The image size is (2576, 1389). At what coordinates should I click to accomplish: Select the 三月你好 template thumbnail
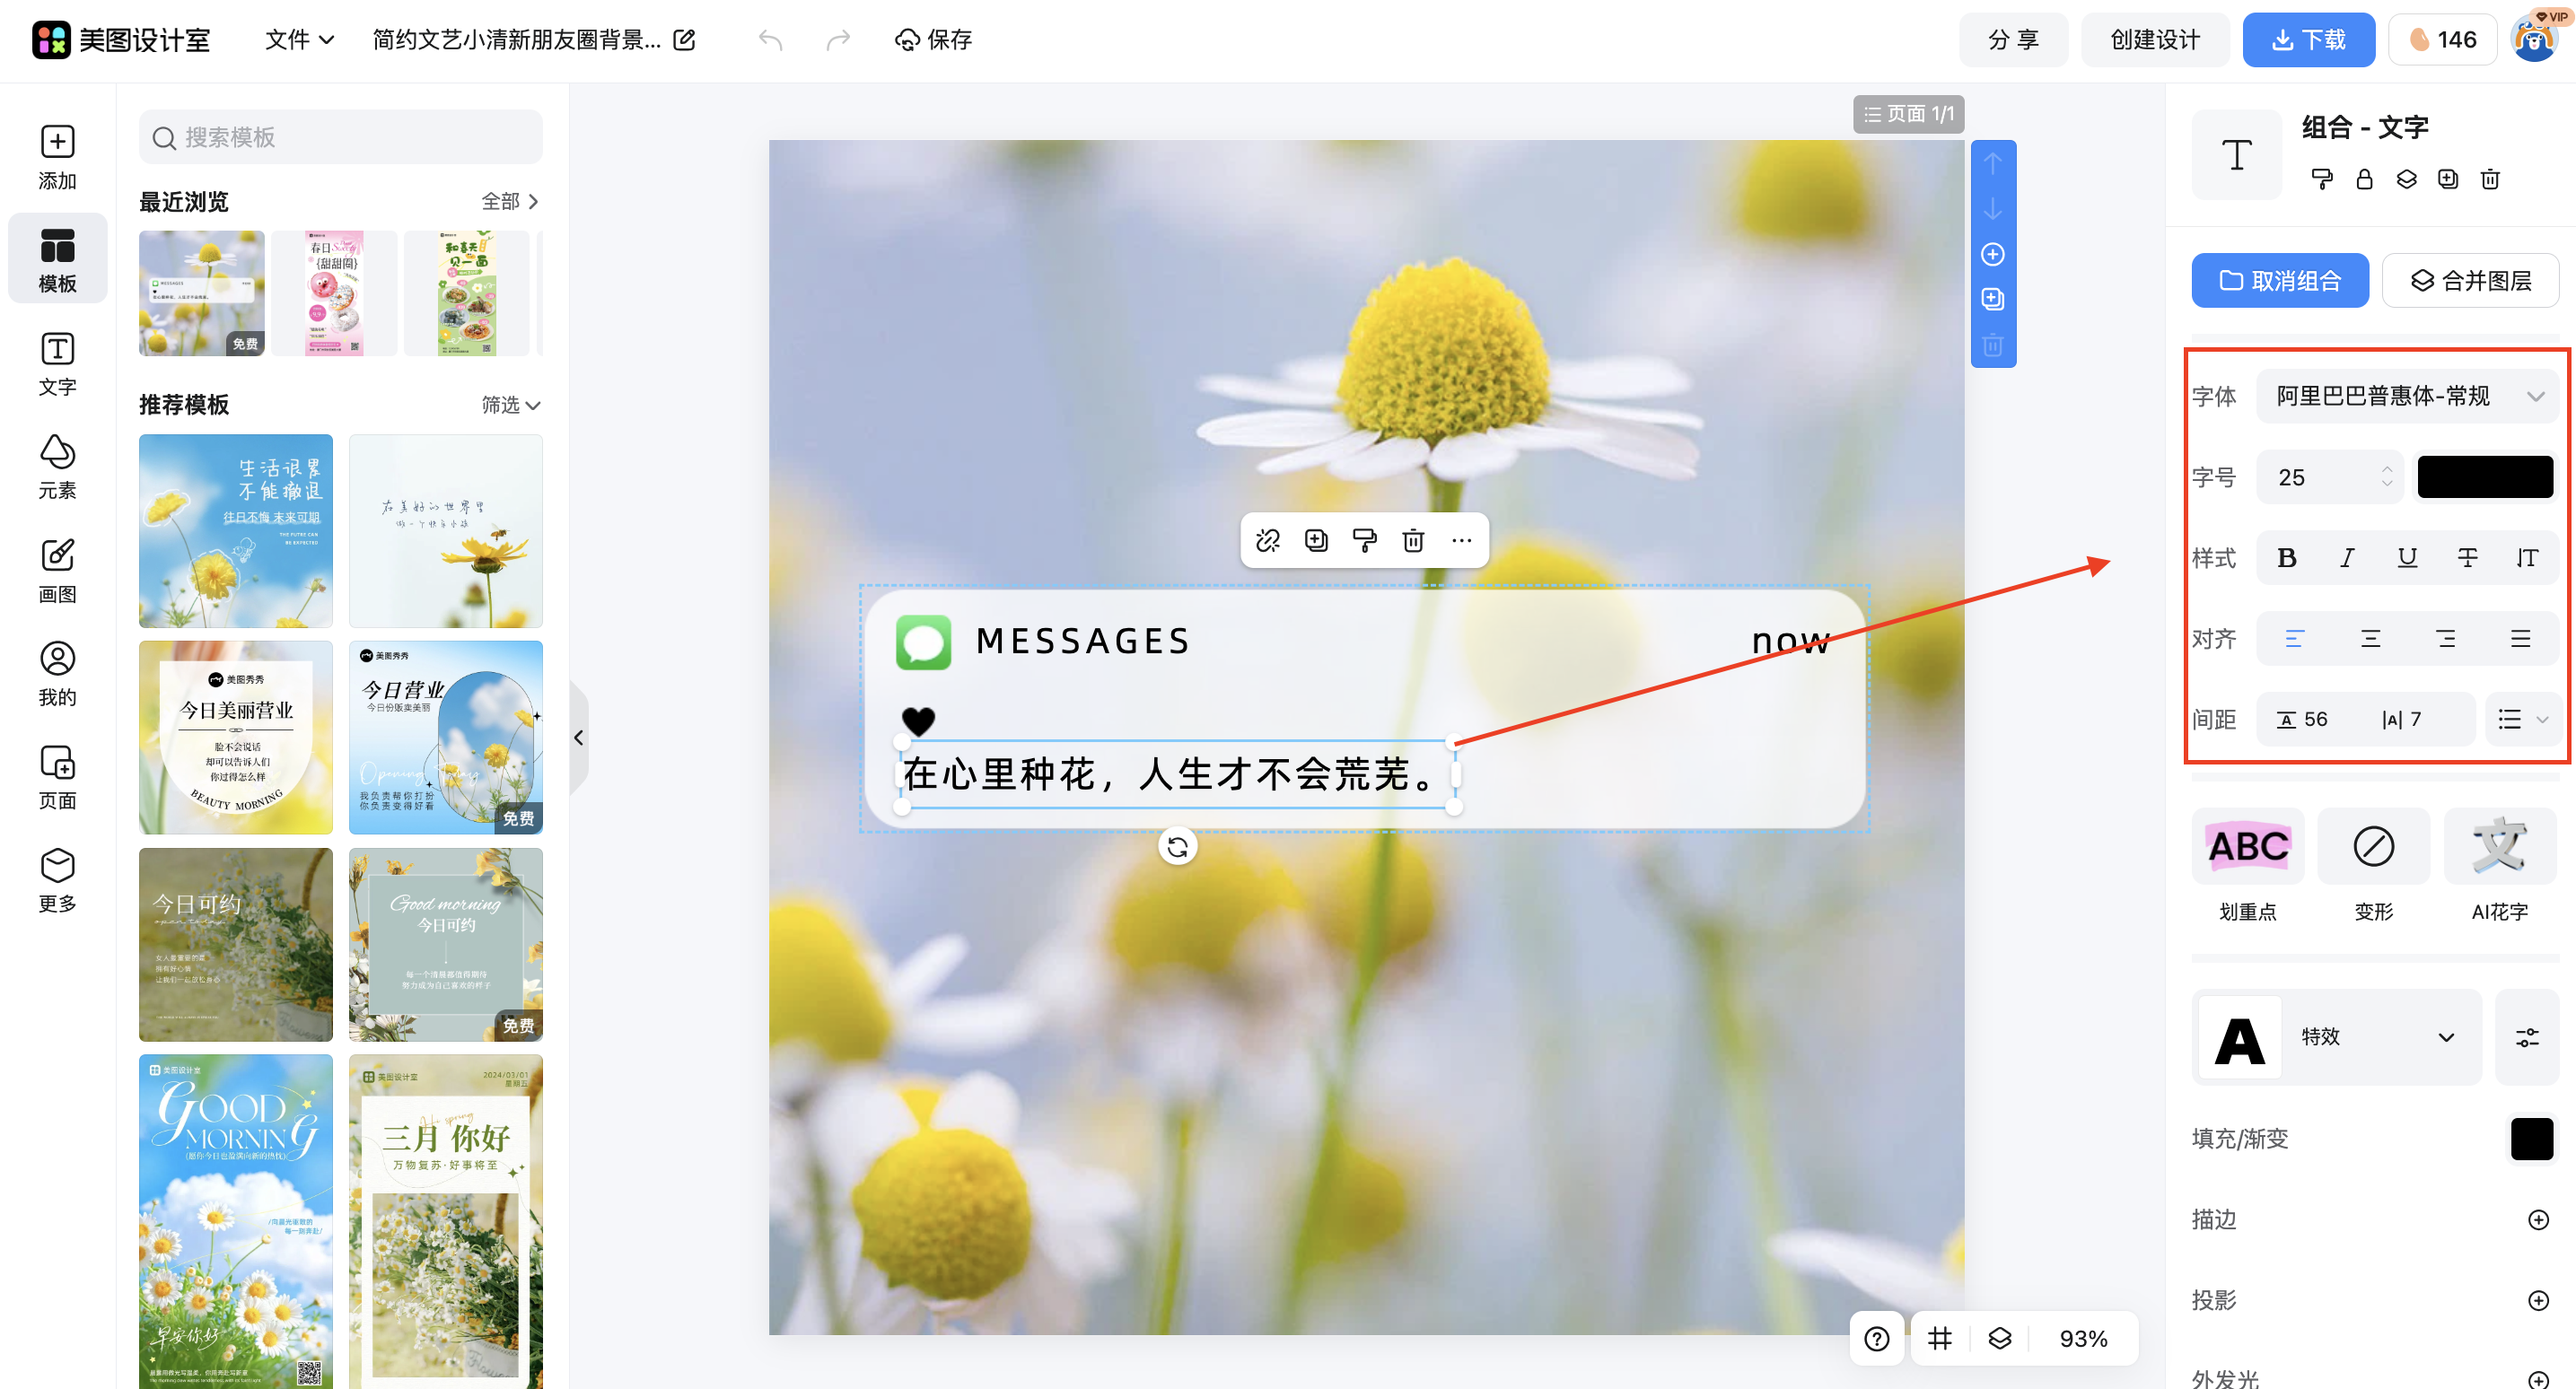(x=446, y=1220)
